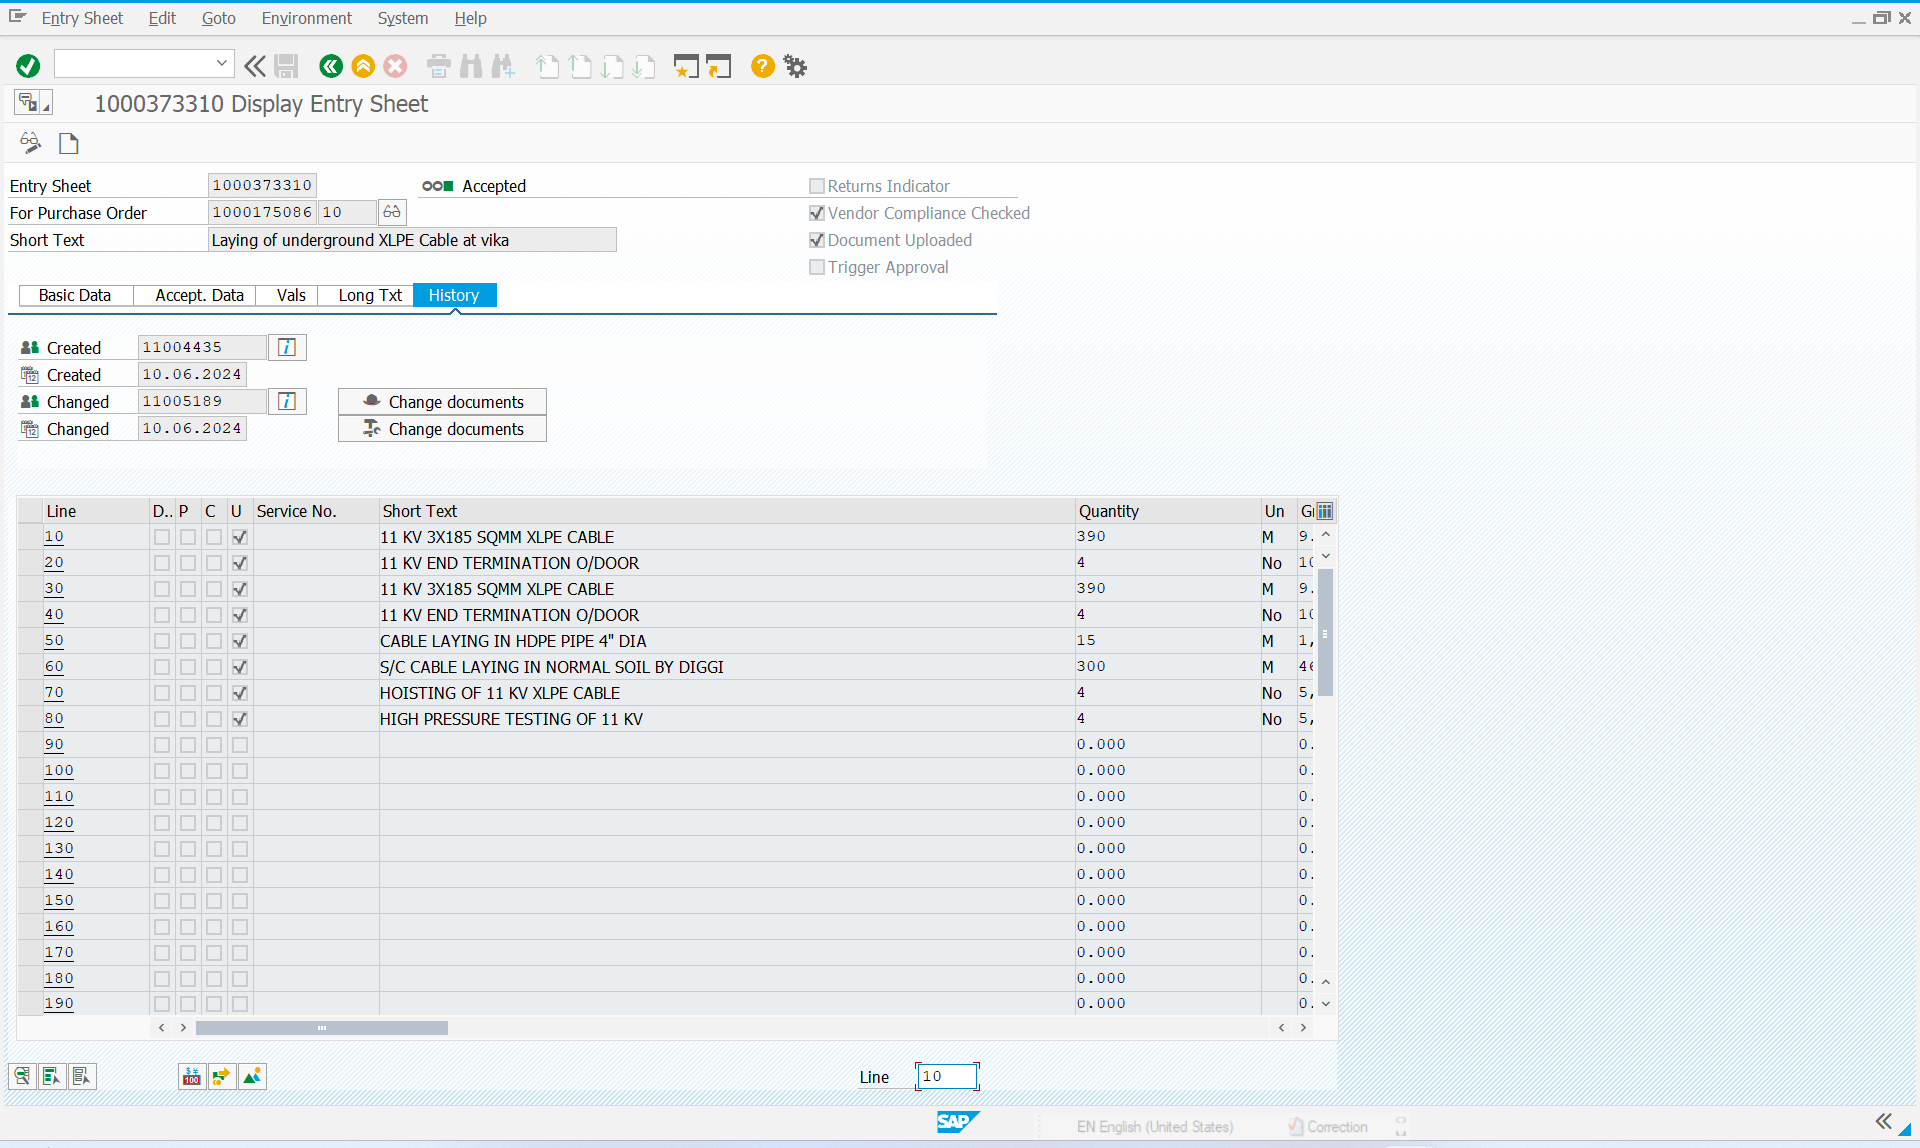
Task: Switch to the Accept. Data tab
Action: 199,295
